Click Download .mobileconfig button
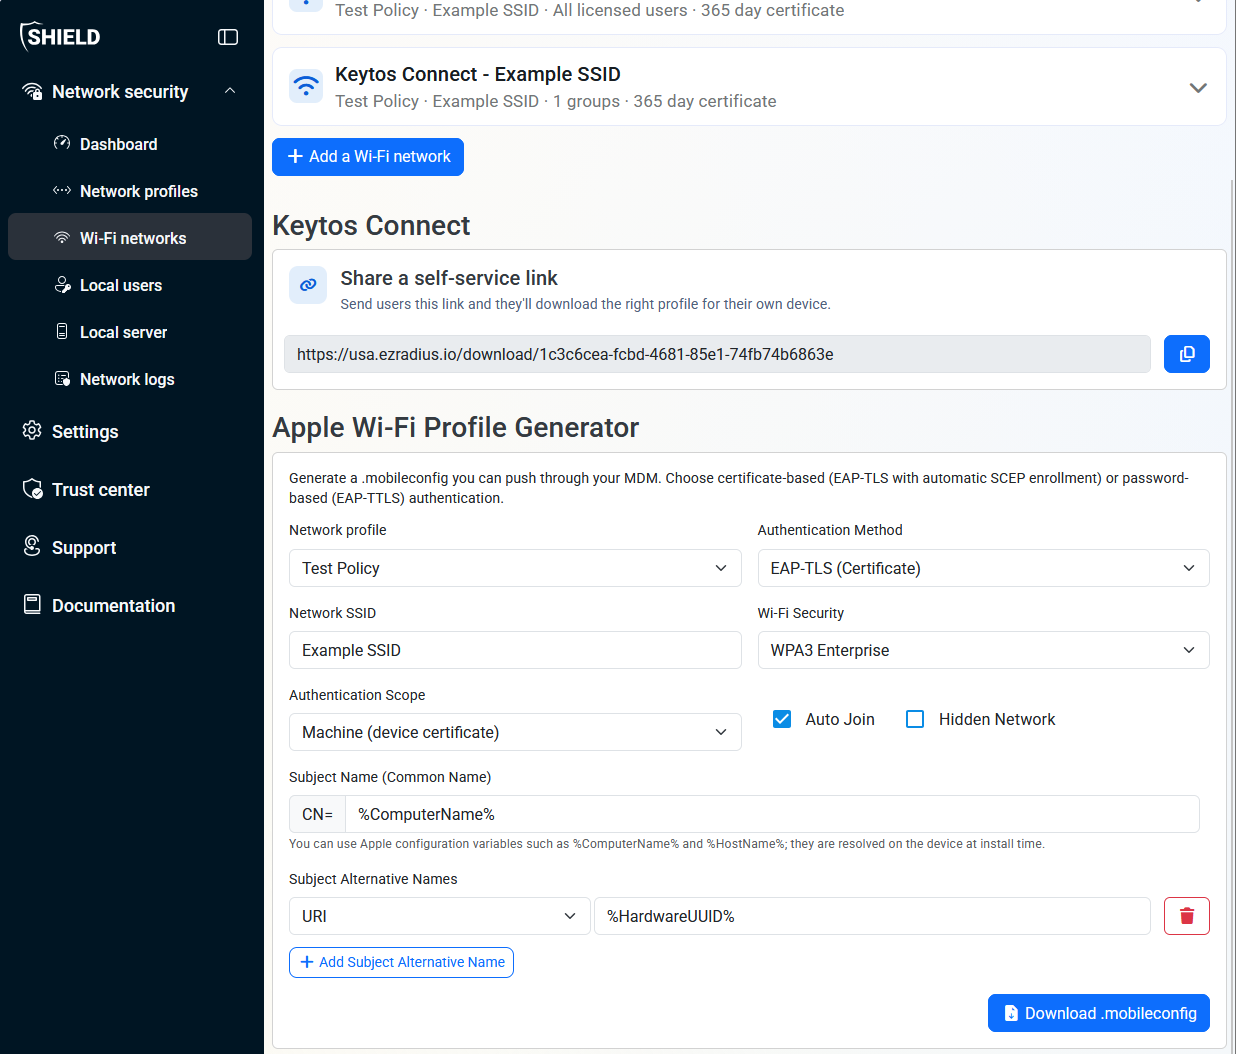The width and height of the screenshot is (1236, 1054). (1099, 1013)
